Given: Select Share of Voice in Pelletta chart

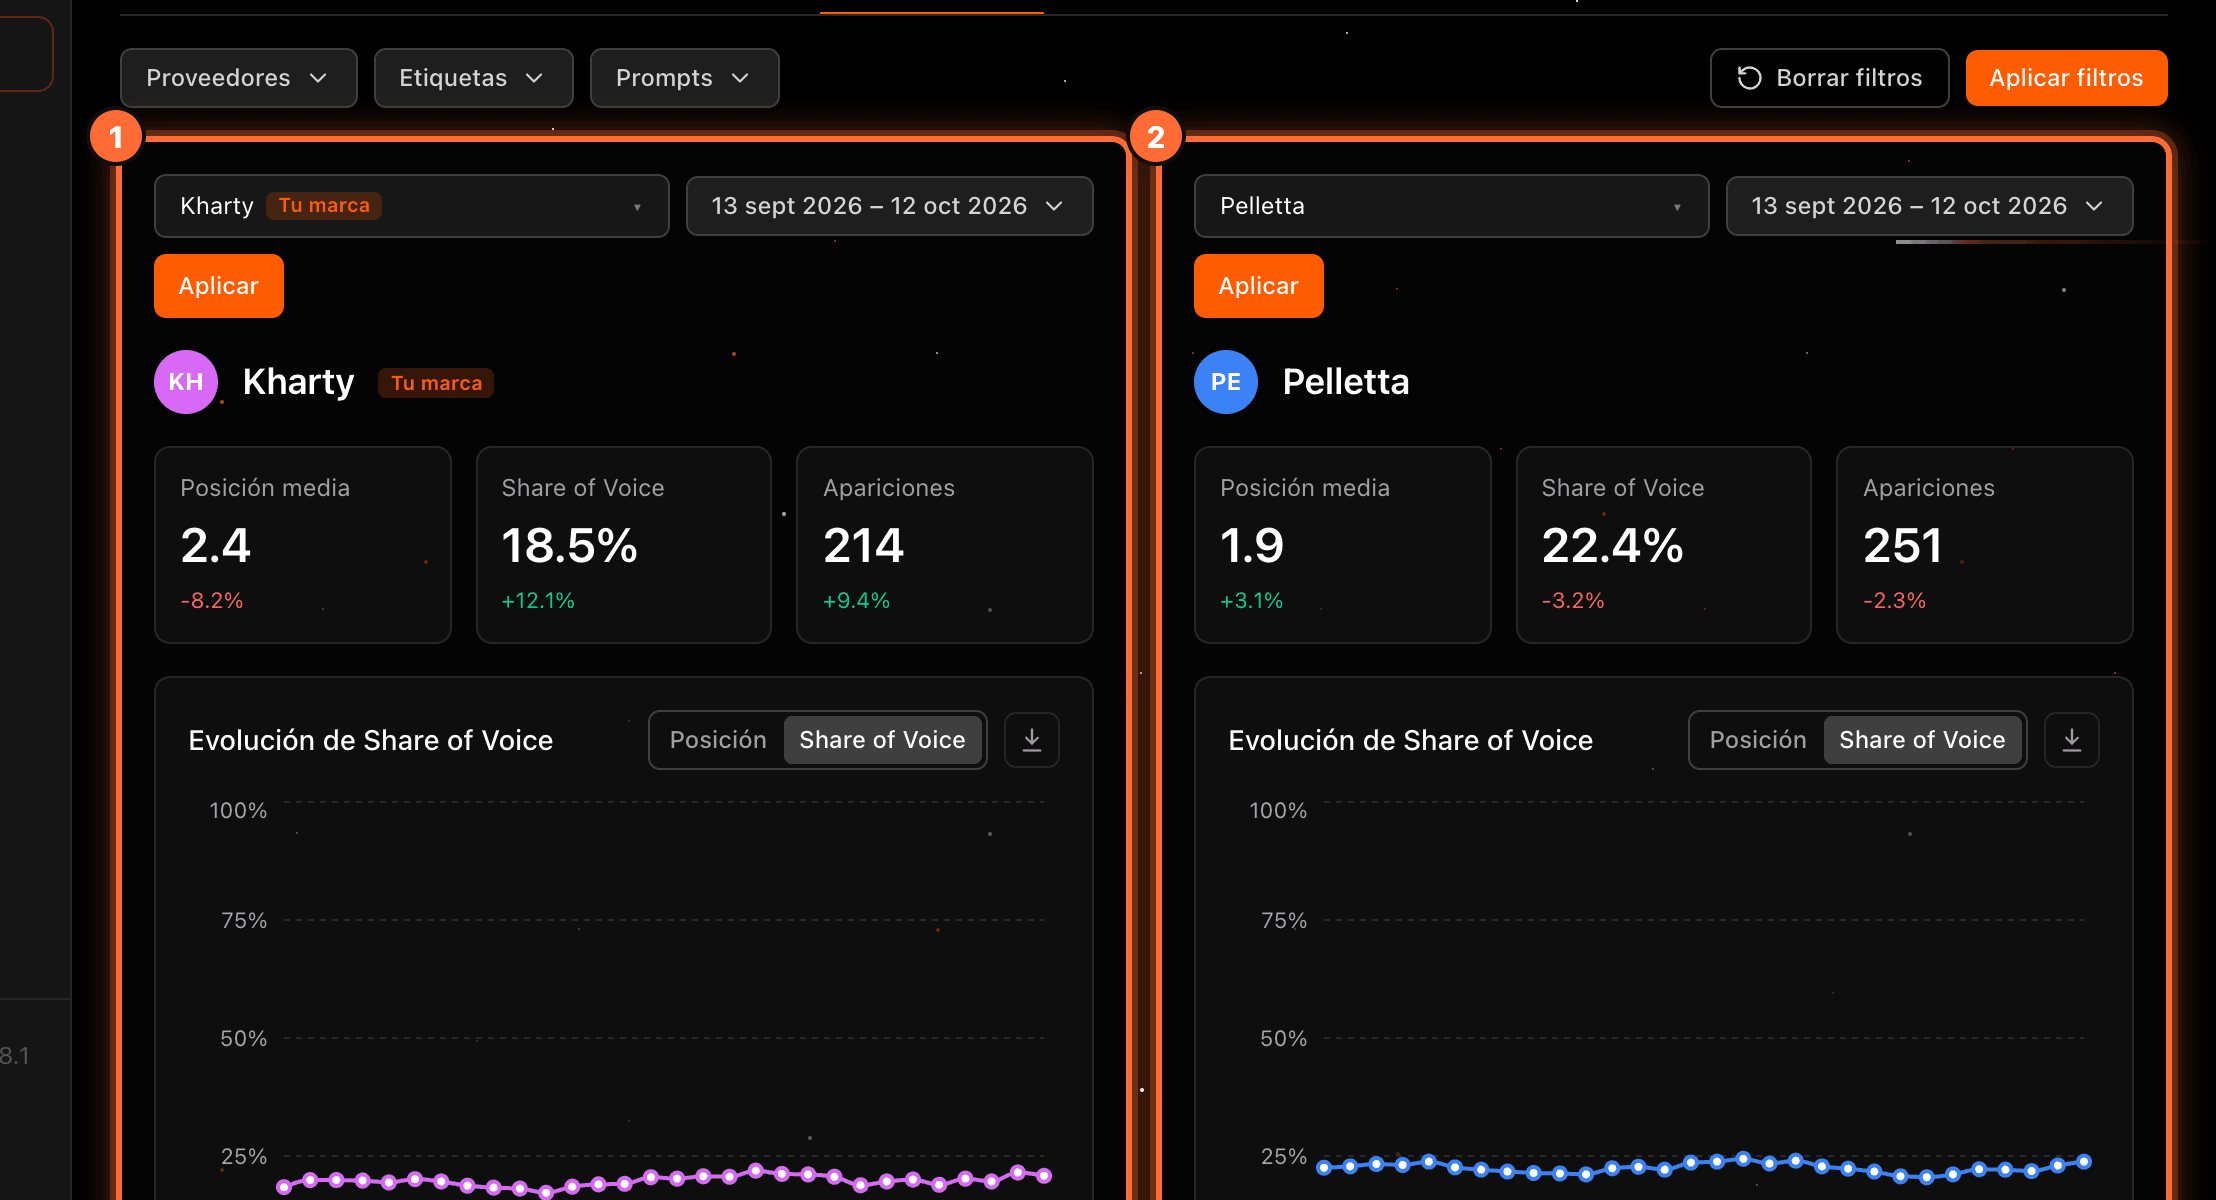Looking at the screenshot, I should [1922, 740].
